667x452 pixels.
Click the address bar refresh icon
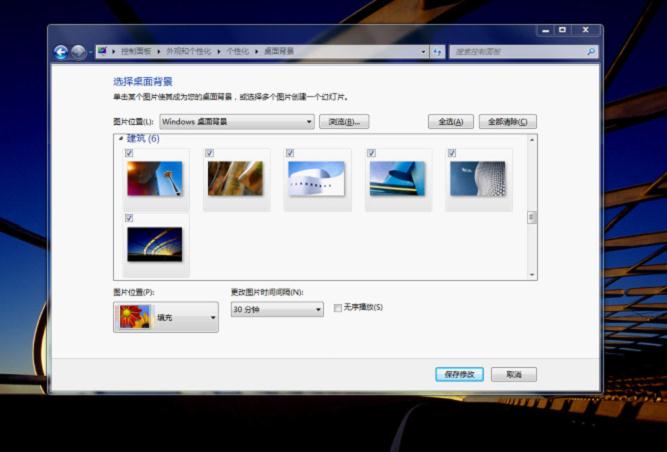click(437, 51)
